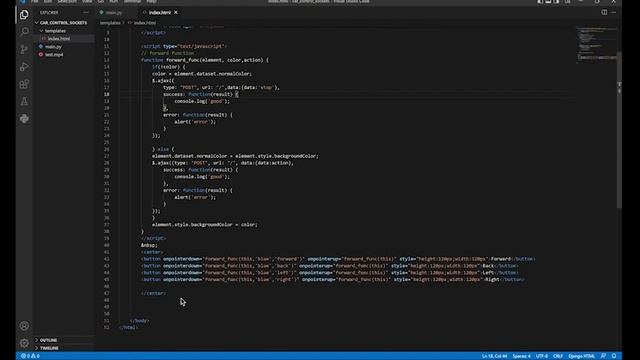Expand the OUTLINE section
The height and width of the screenshot is (360, 640).
(x=48, y=340)
